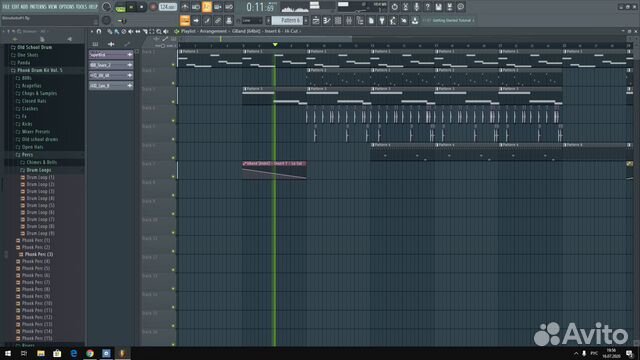Click the playlist horizontal scrollbar
The height and width of the screenshot is (360, 640).
point(265,39)
